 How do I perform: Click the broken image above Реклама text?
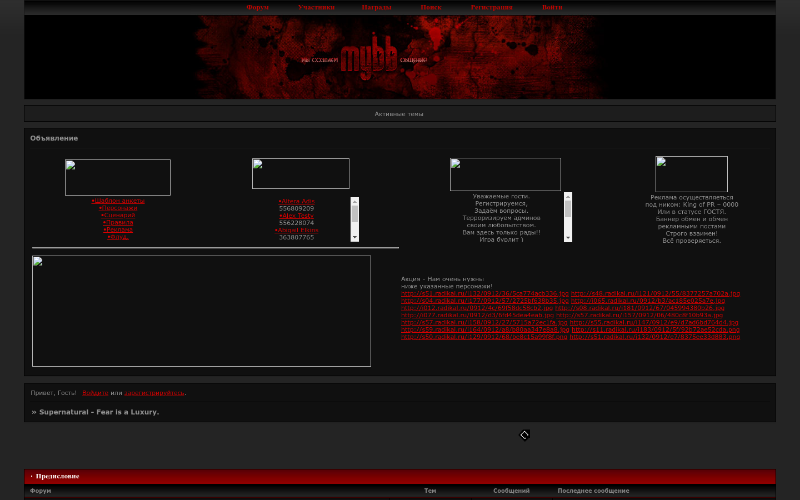pyautogui.click(x=691, y=174)
